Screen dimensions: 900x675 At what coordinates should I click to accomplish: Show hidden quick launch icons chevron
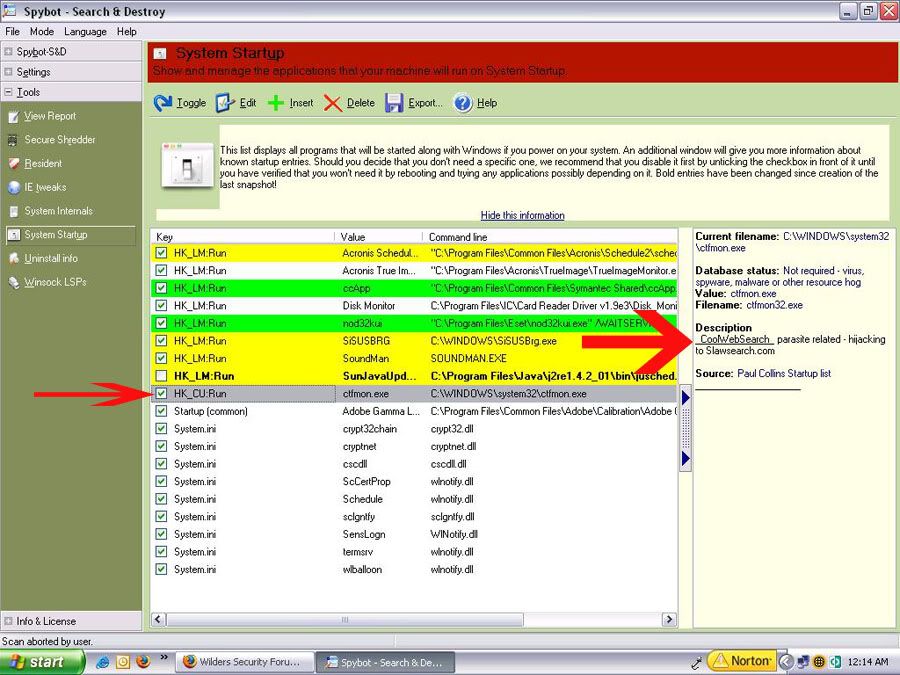[x=164, y=657]
